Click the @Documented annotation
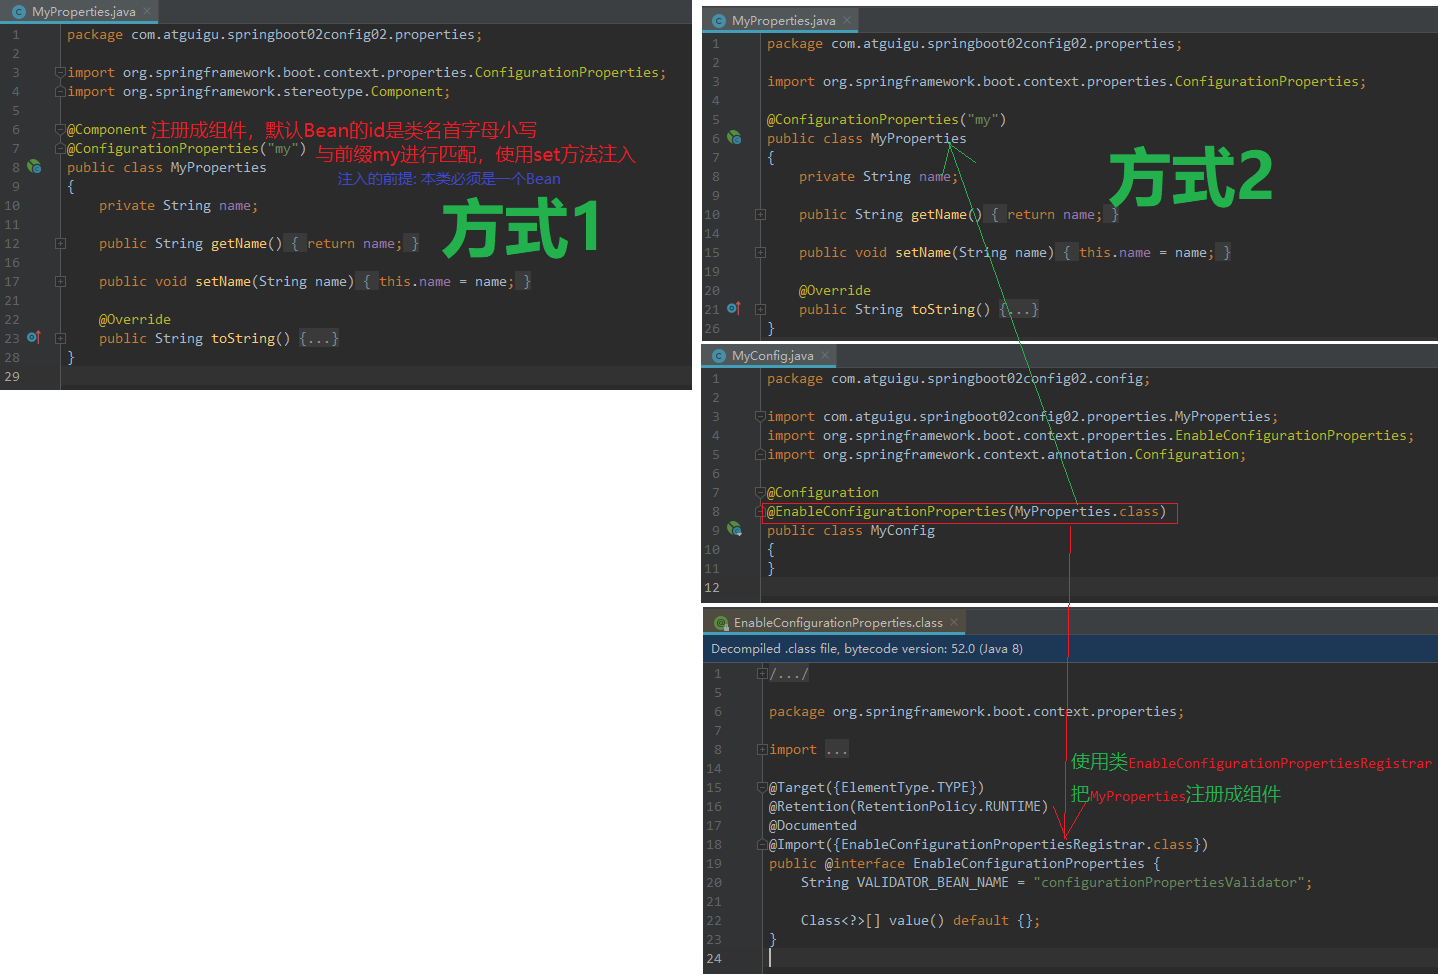The image size is (1446, 979). pos(813,825)
